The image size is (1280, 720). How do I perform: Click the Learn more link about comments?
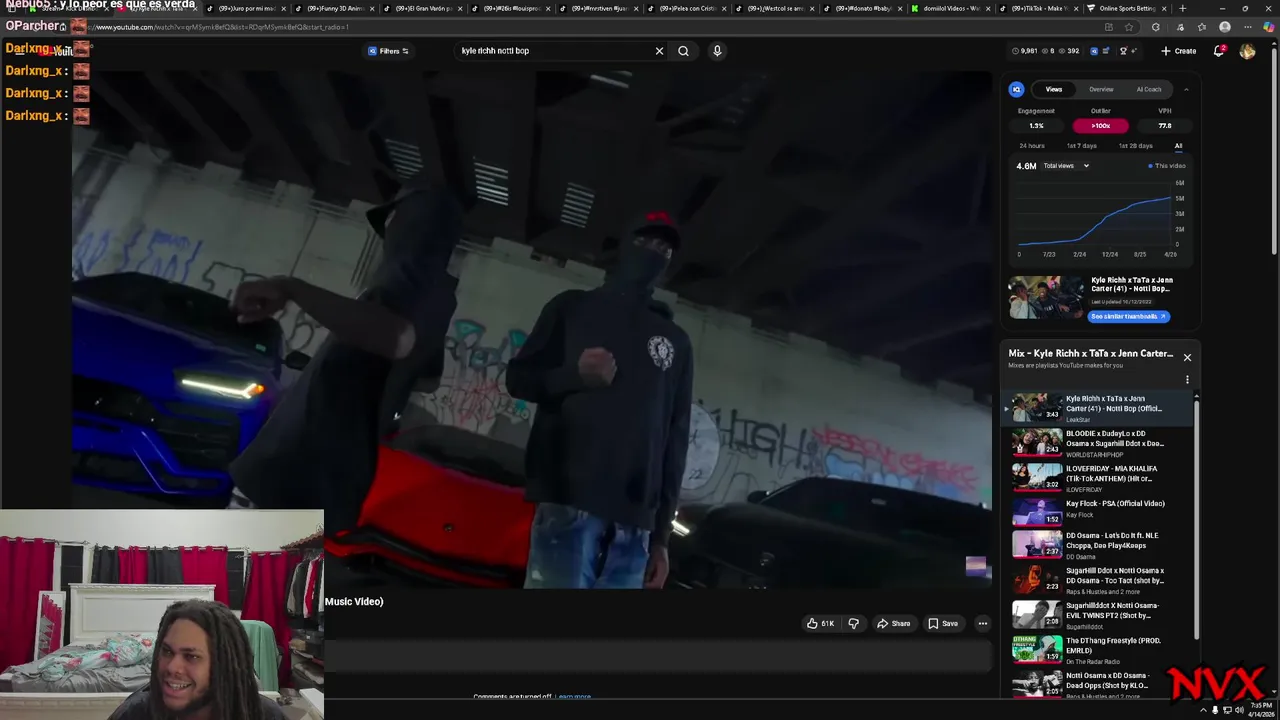574,697
